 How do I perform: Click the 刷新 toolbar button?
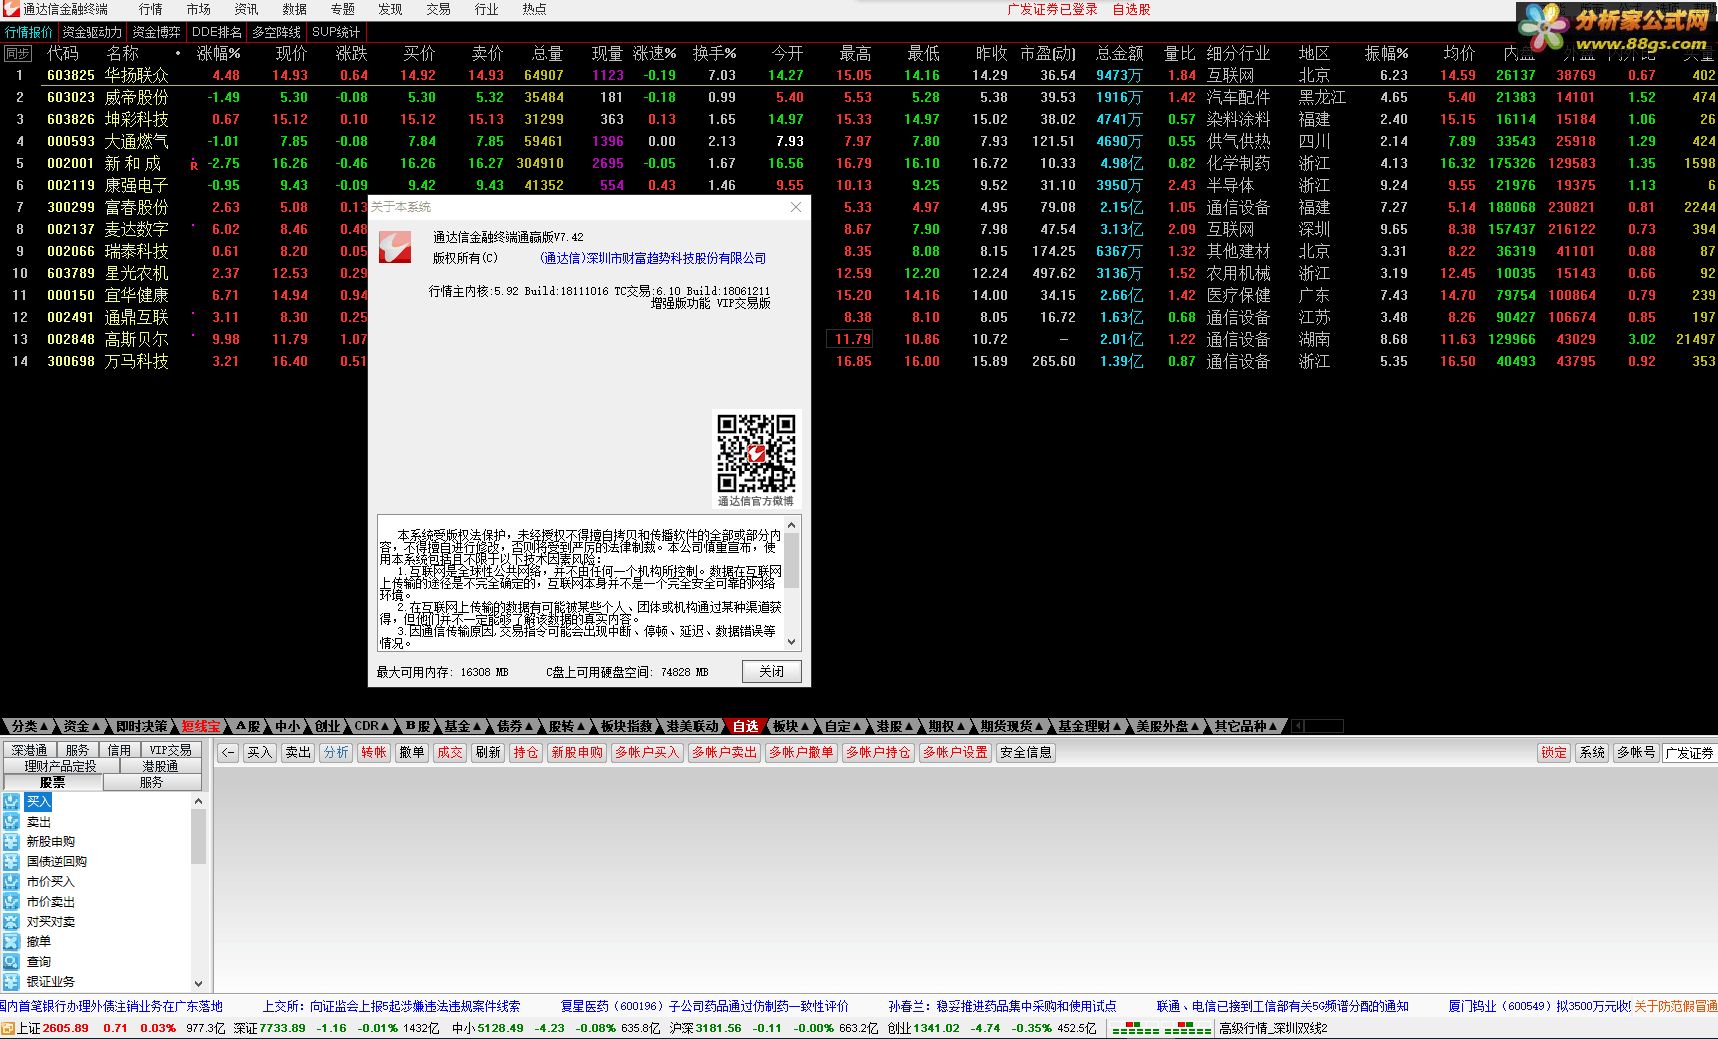[x=488, y=753]
